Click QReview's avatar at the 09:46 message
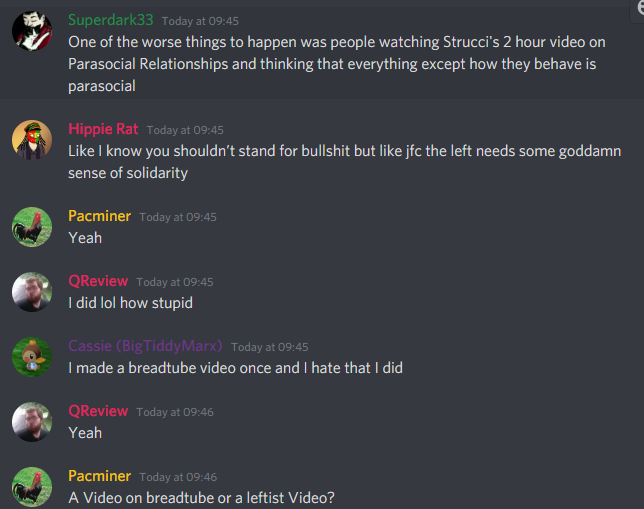The image size is (644, 509). tap(32, 421)
